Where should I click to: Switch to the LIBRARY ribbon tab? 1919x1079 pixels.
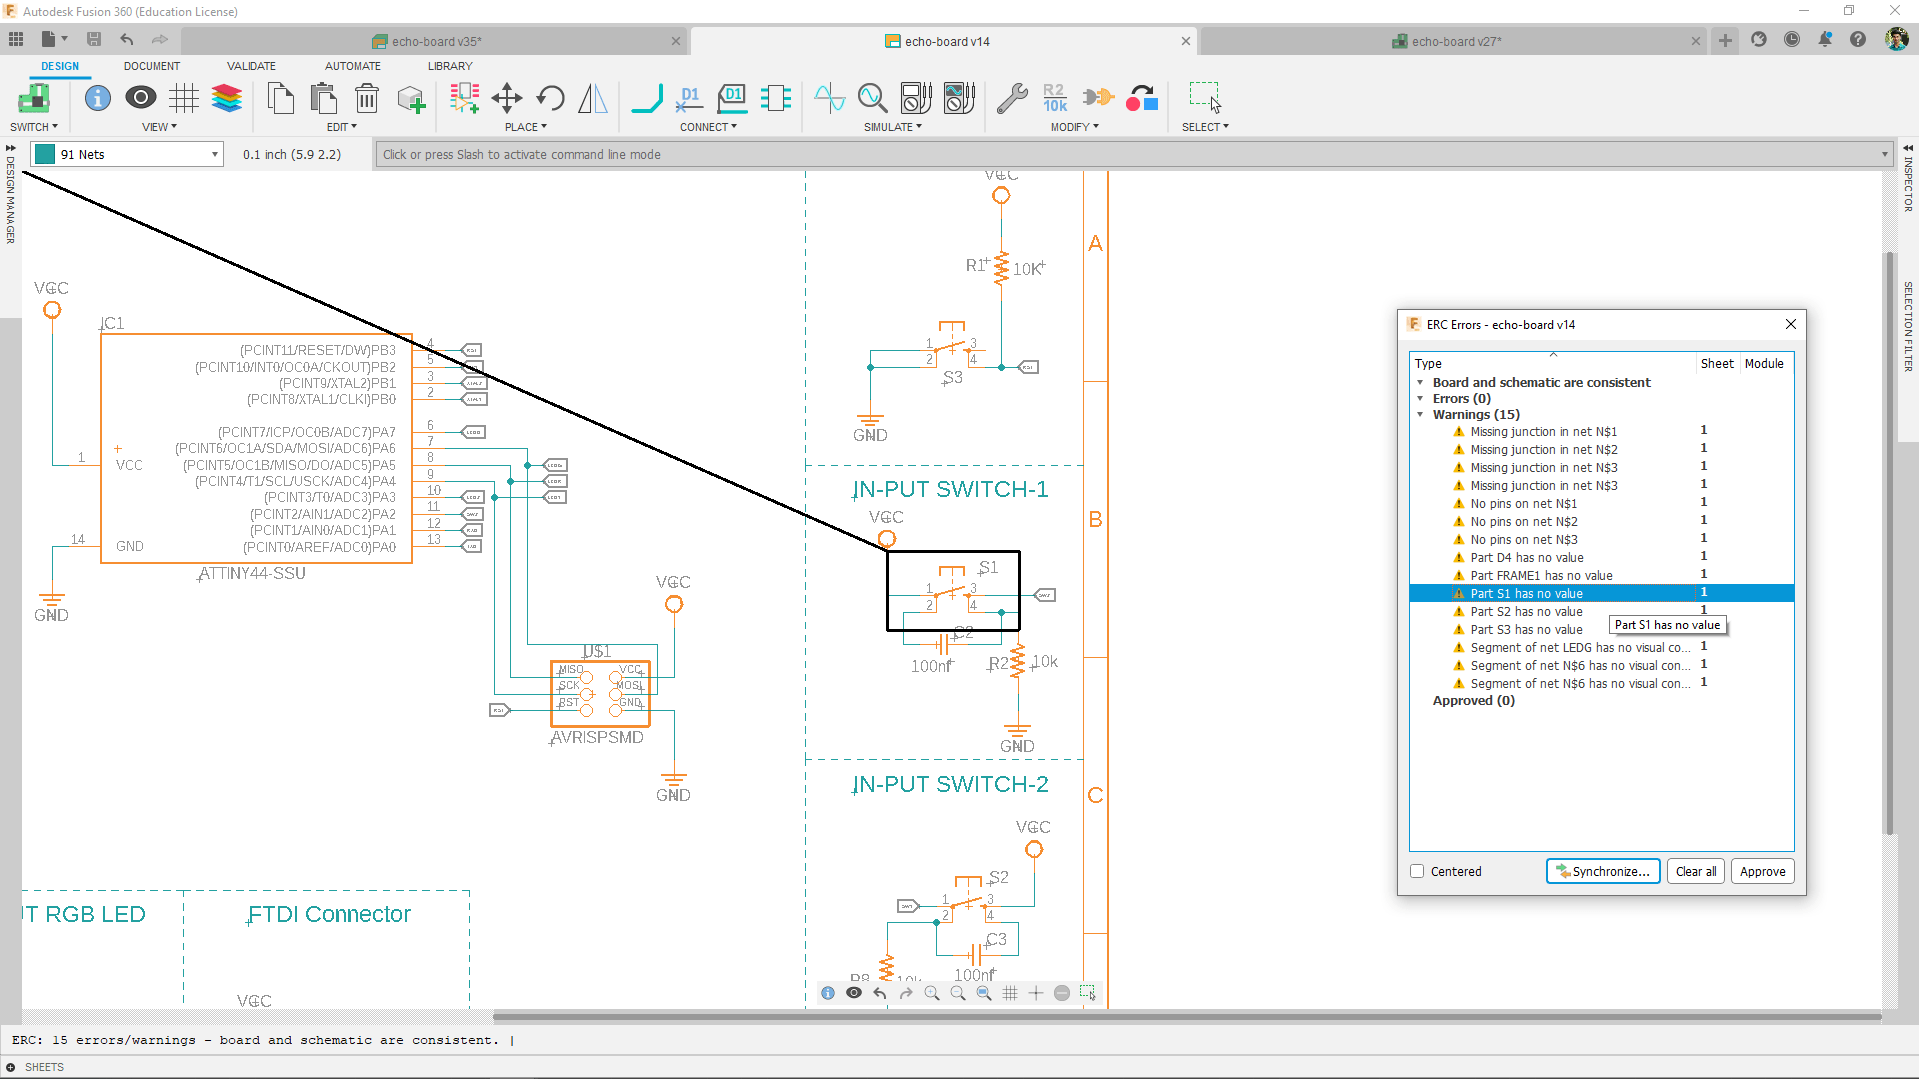pos(450,66)
